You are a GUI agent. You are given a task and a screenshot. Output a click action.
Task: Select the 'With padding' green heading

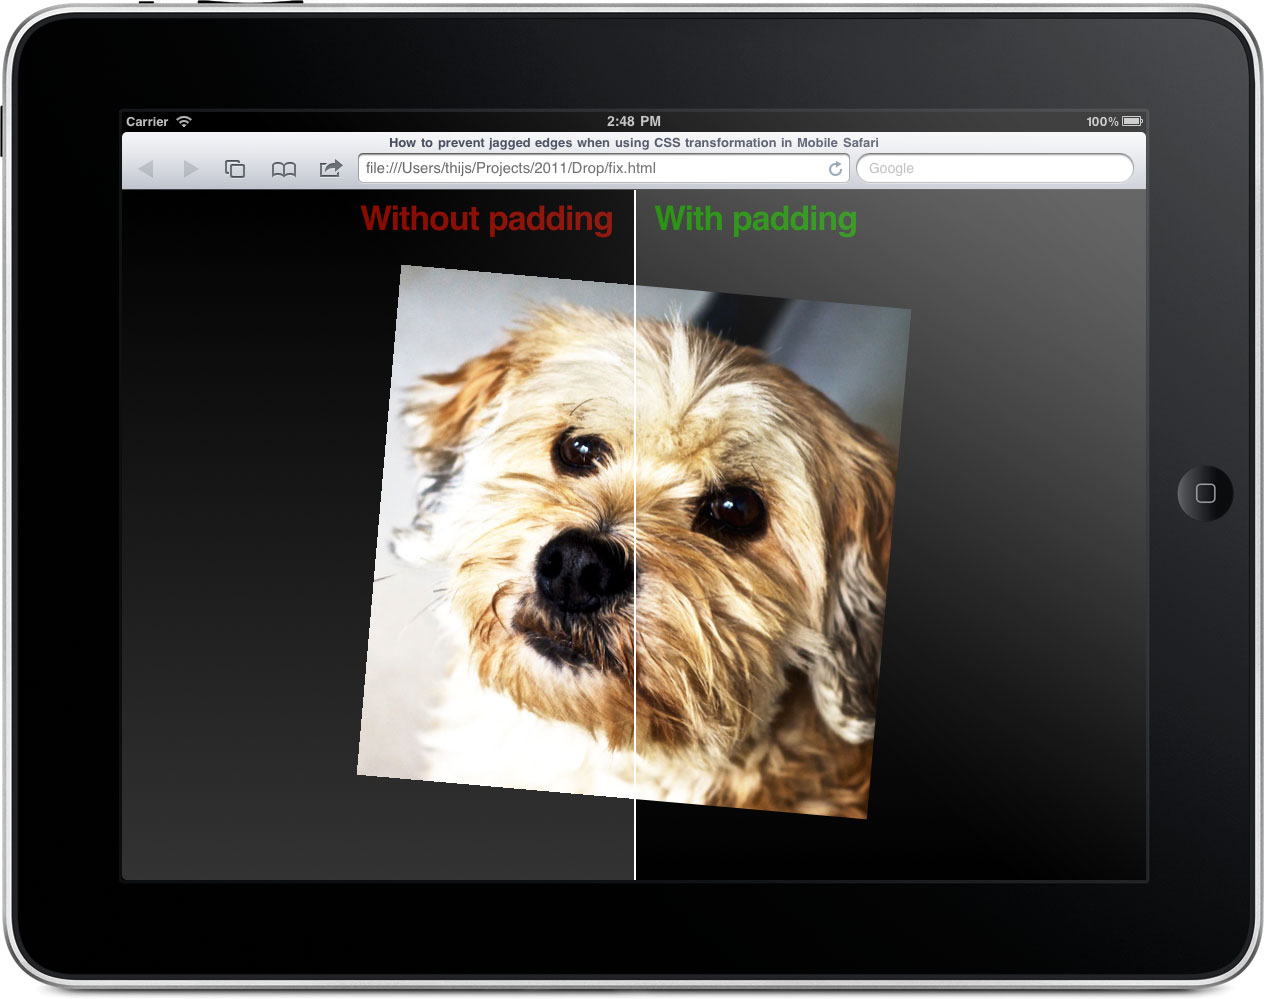click(x=755, y=219)
